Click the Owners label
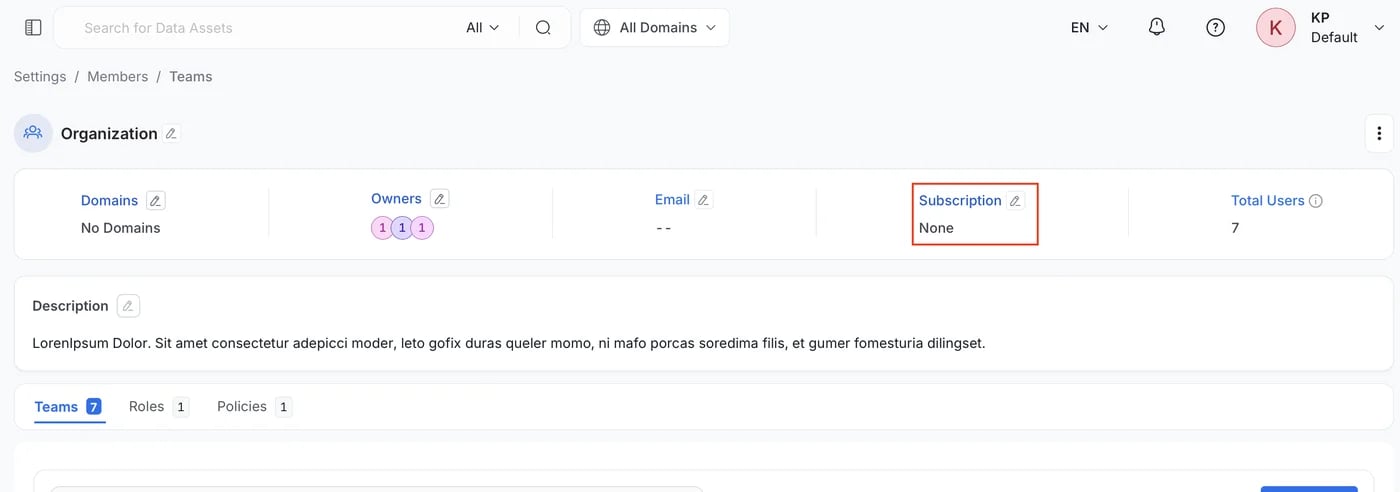 click(x=396, y=199)
